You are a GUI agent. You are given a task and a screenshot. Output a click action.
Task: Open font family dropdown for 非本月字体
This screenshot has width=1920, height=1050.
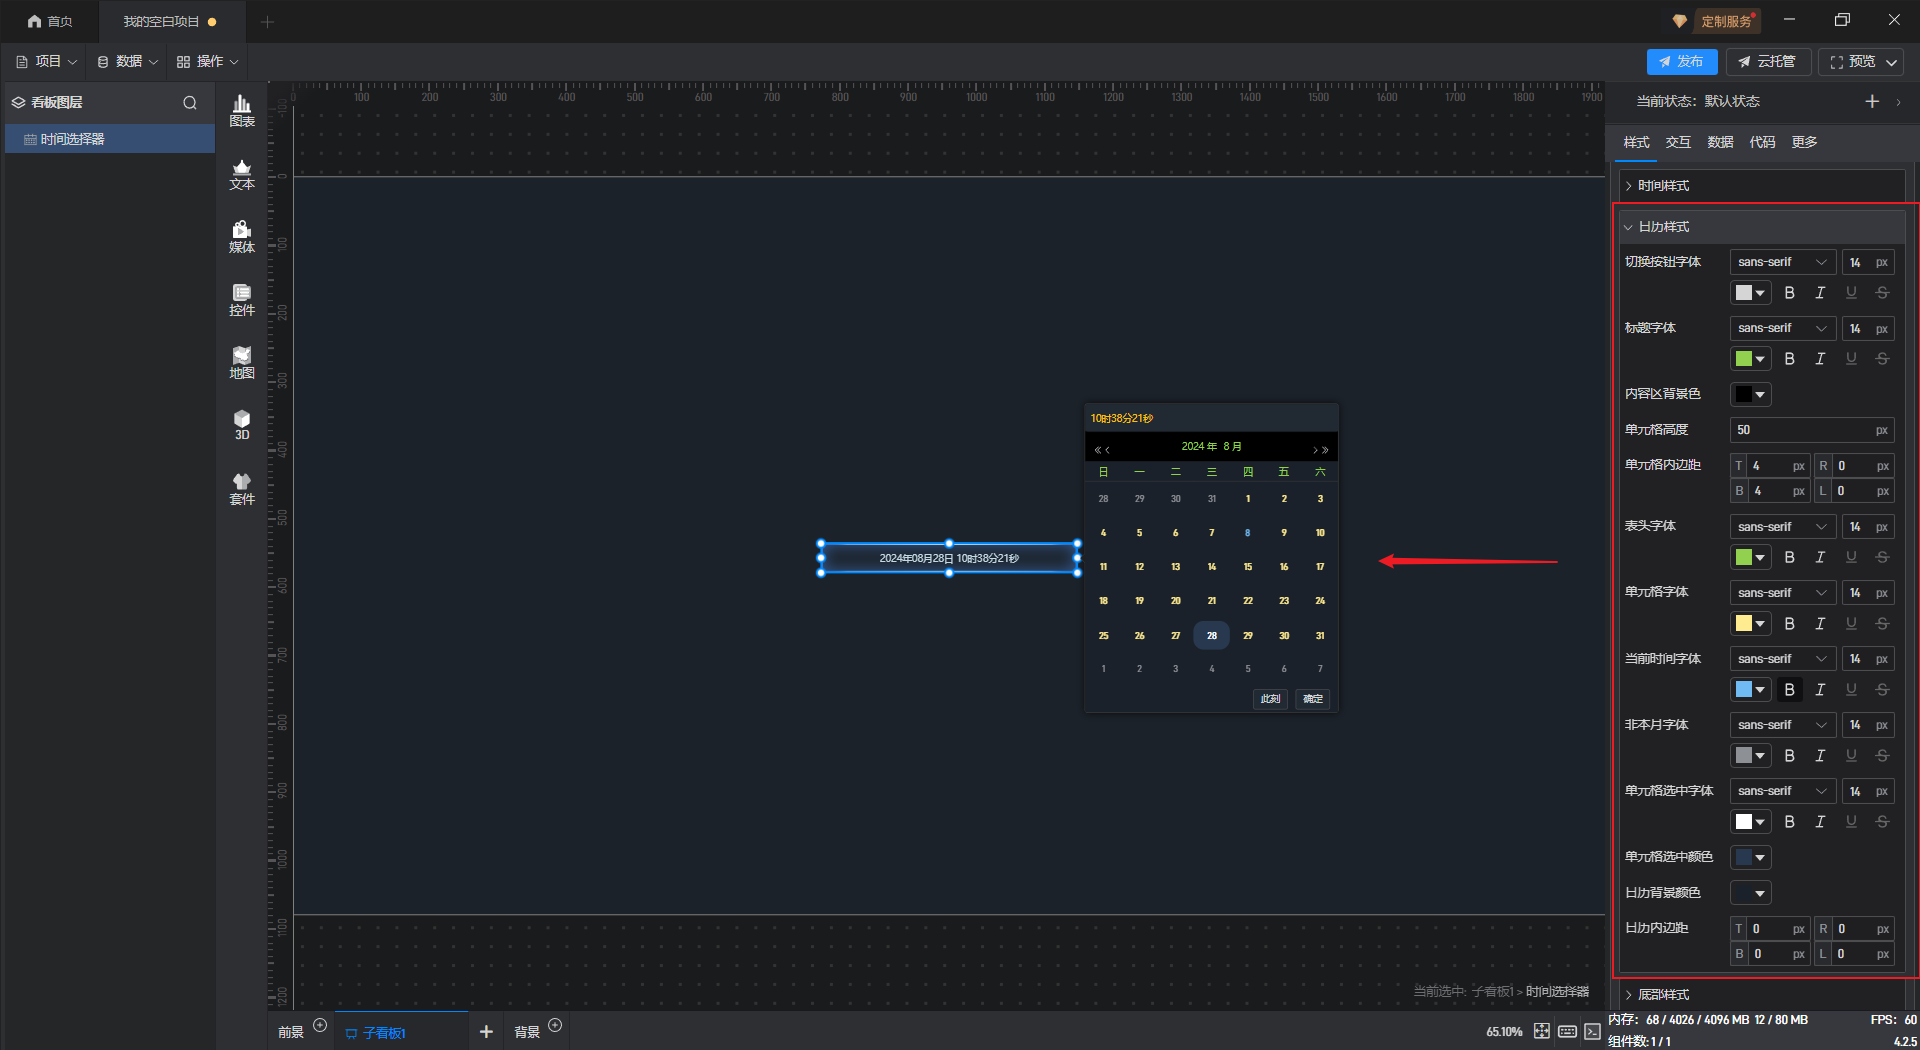coord(1782,725)
